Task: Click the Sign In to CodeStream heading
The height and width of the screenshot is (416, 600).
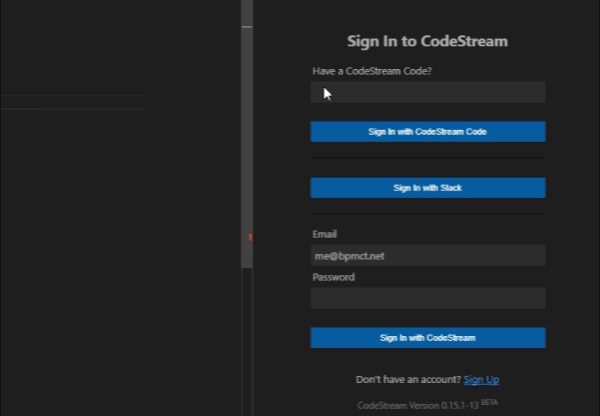Action: click(427, 42)
